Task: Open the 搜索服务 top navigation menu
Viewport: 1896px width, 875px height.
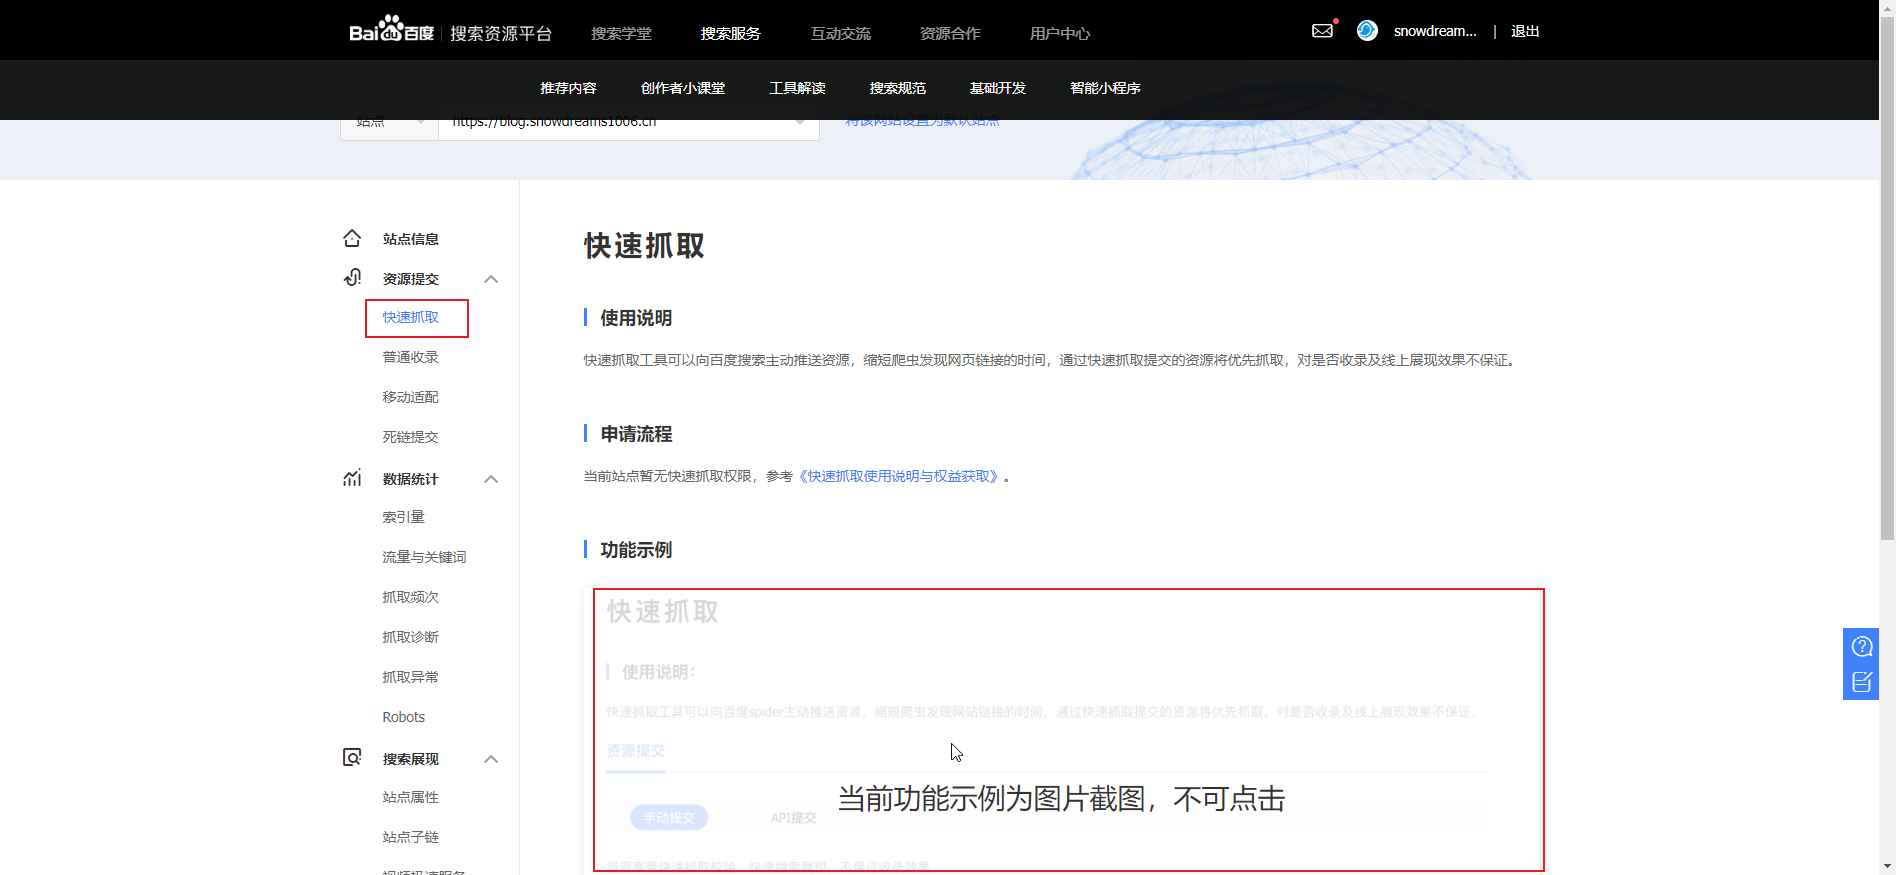Action: [730, 33]
